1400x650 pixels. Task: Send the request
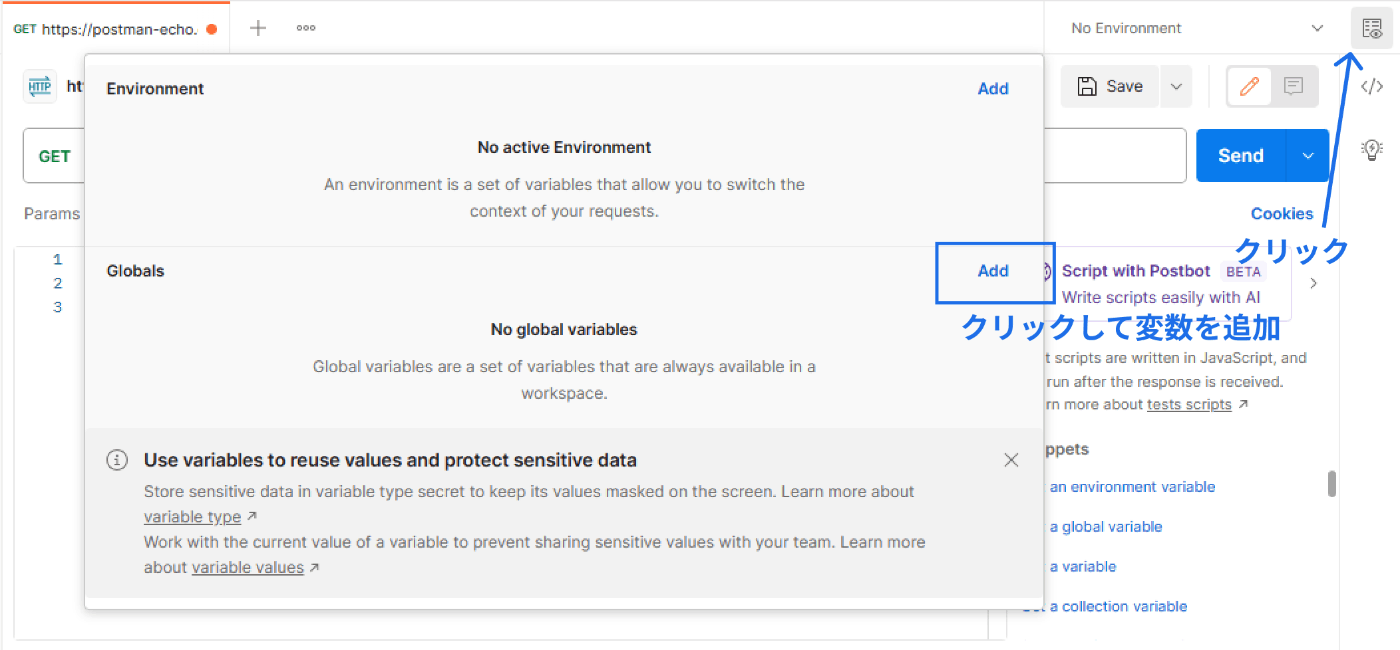(1242, 156)
